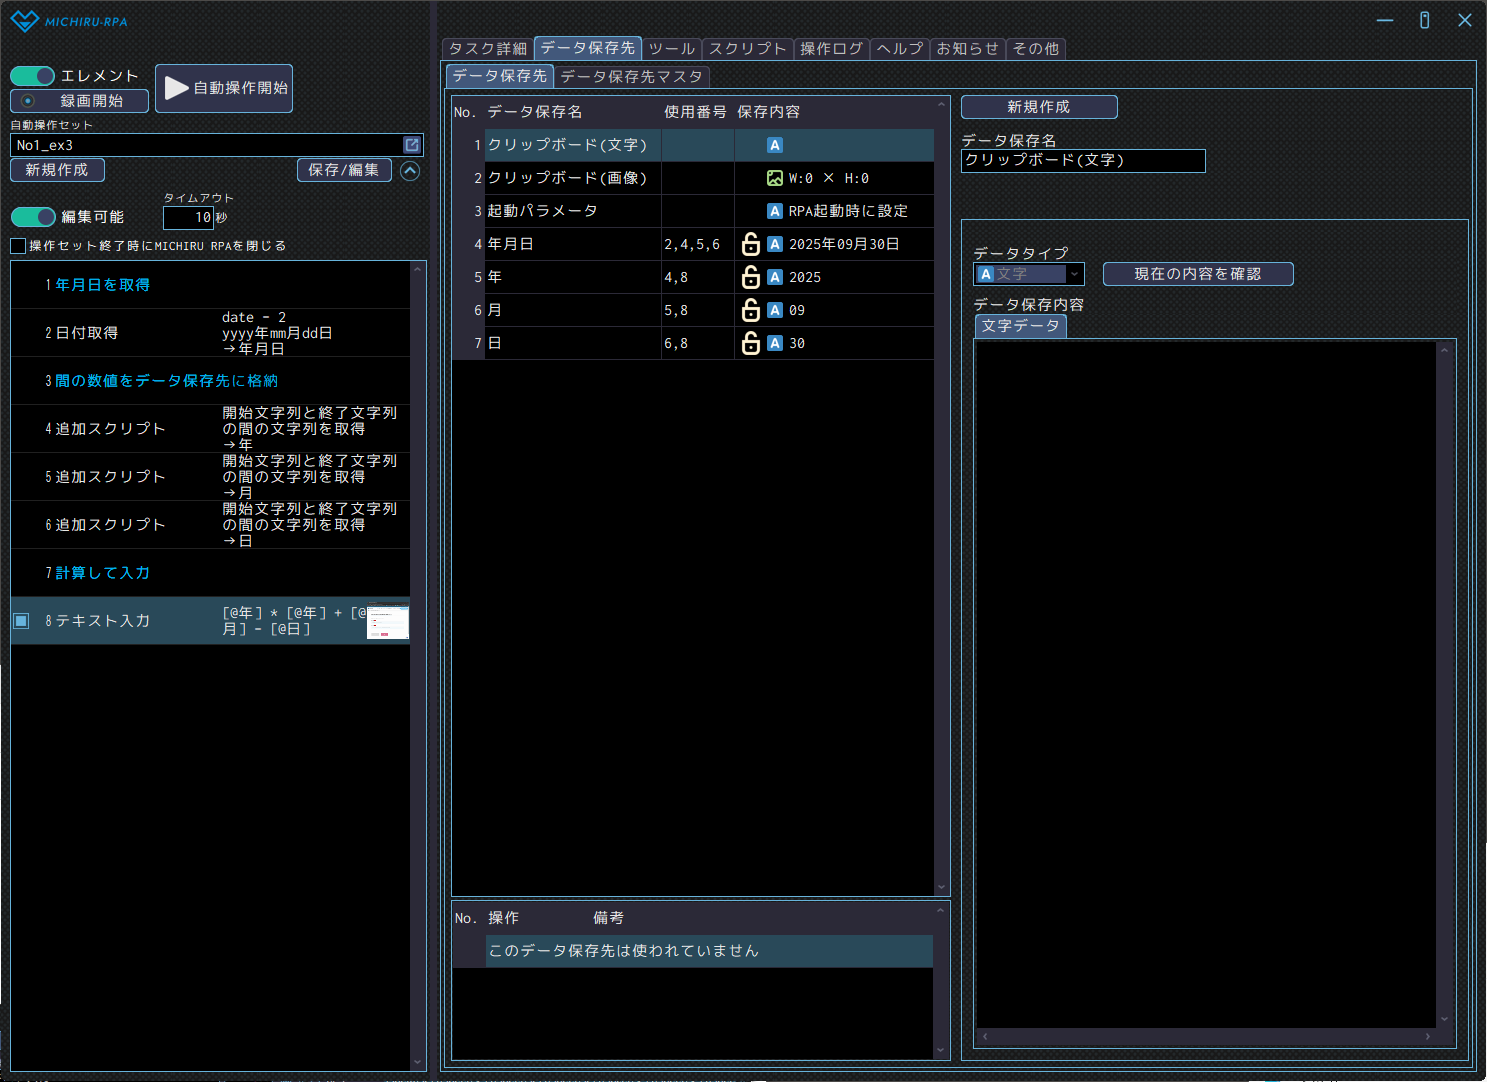This screenshot has width=1487, height=1082.
Task: Click the 保存/編集 button
Action: coord(343,170)
